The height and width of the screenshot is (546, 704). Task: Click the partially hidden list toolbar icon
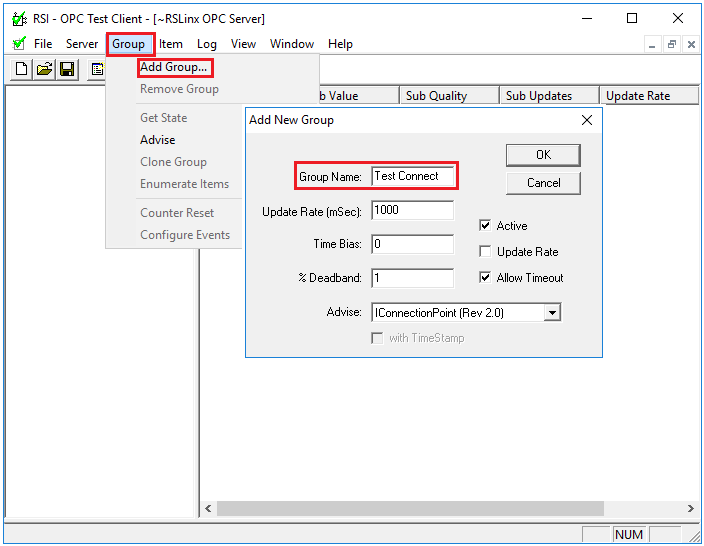97,70
